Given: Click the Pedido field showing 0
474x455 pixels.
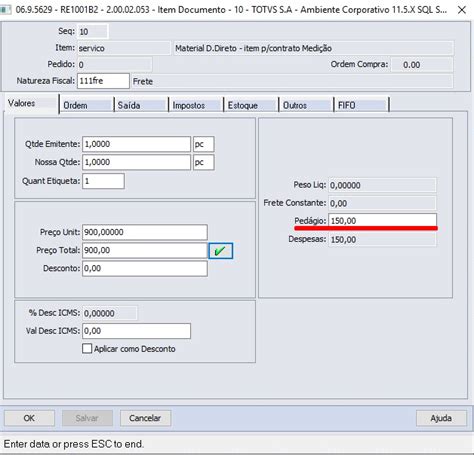Looking at the screenshot, I should (115, 64).
